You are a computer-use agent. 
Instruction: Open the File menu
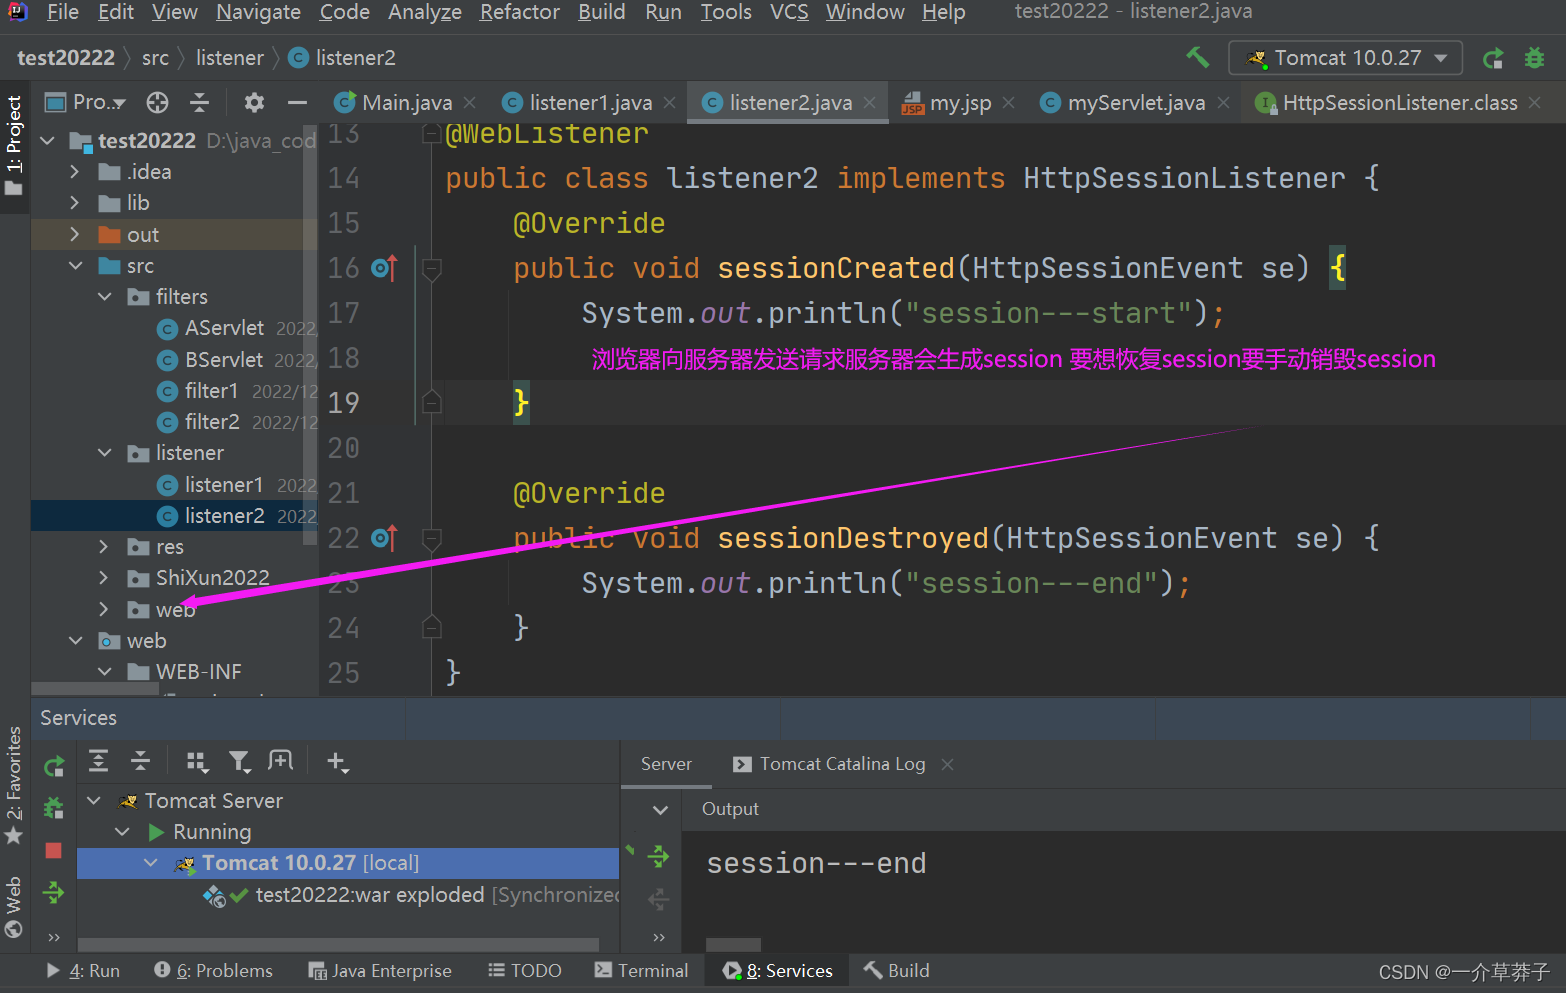click(62, 12)
